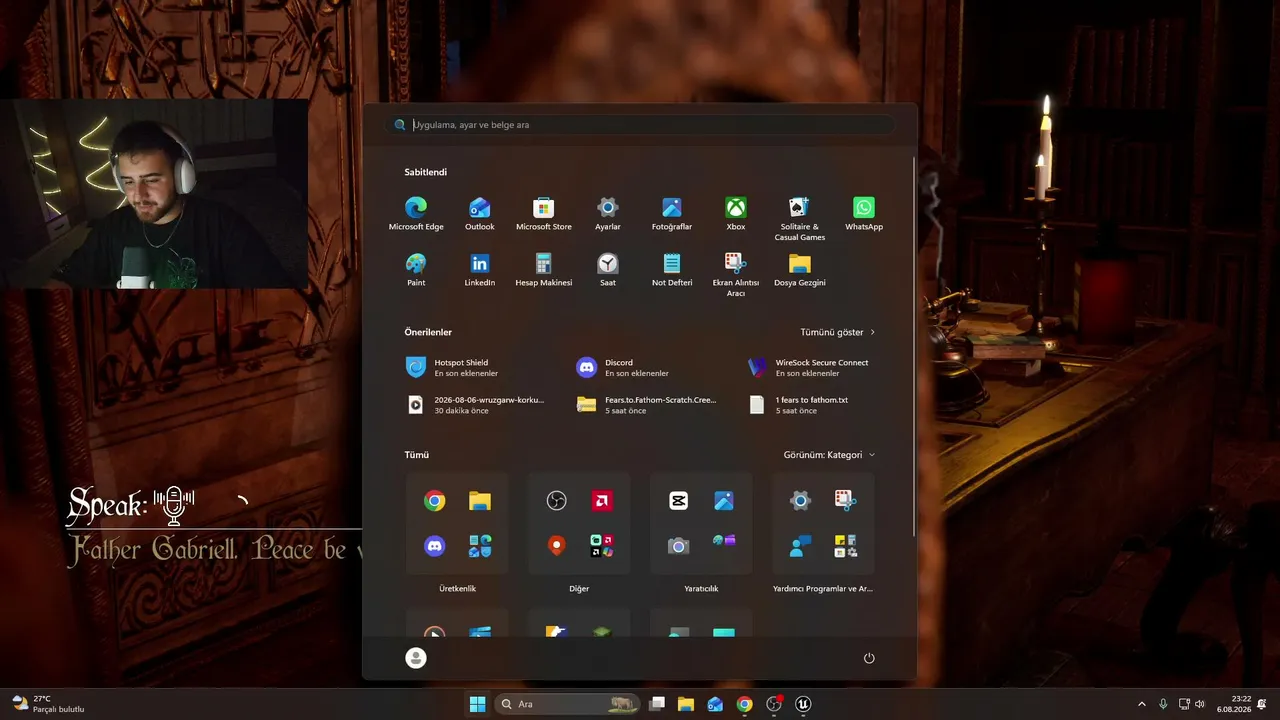The image size is (1280, 720).
Task: Open the LinkedIn pinned app
Action: click(480, 270)
